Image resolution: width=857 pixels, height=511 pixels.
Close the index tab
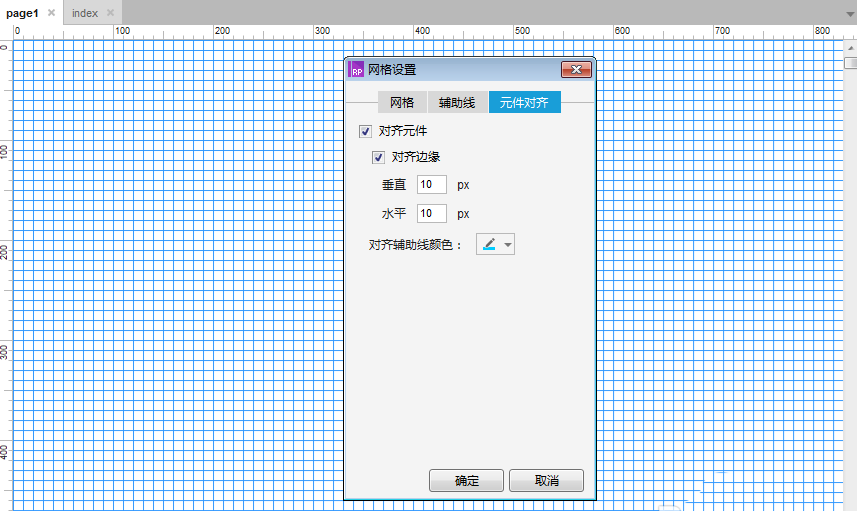click(x=111, y=13)
